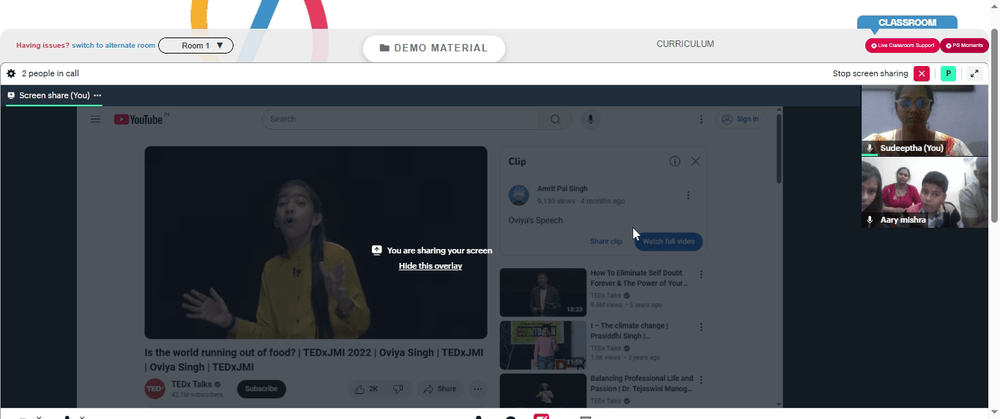
Task: Click title Balancing Professional Life and Passion
Action: pyautogui.click(x=641, y=383)
